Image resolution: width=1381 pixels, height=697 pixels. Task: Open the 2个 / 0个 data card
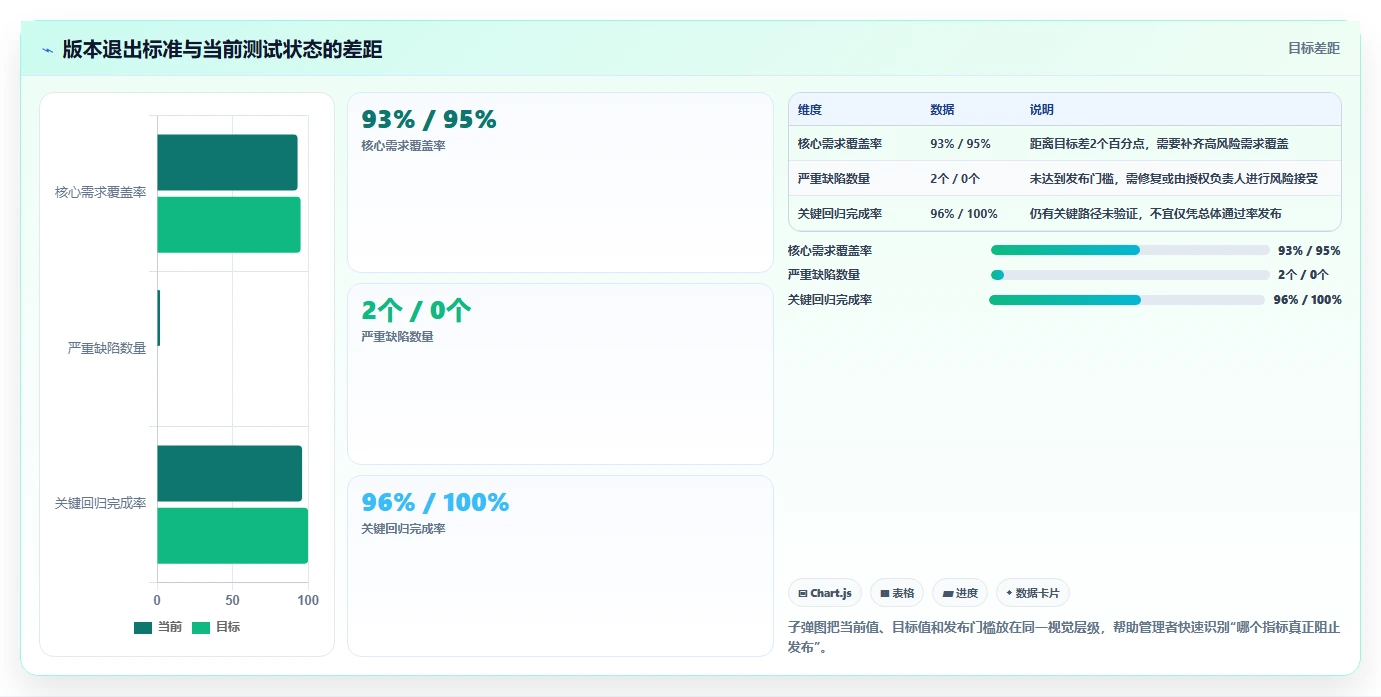(x=560, y=374)
